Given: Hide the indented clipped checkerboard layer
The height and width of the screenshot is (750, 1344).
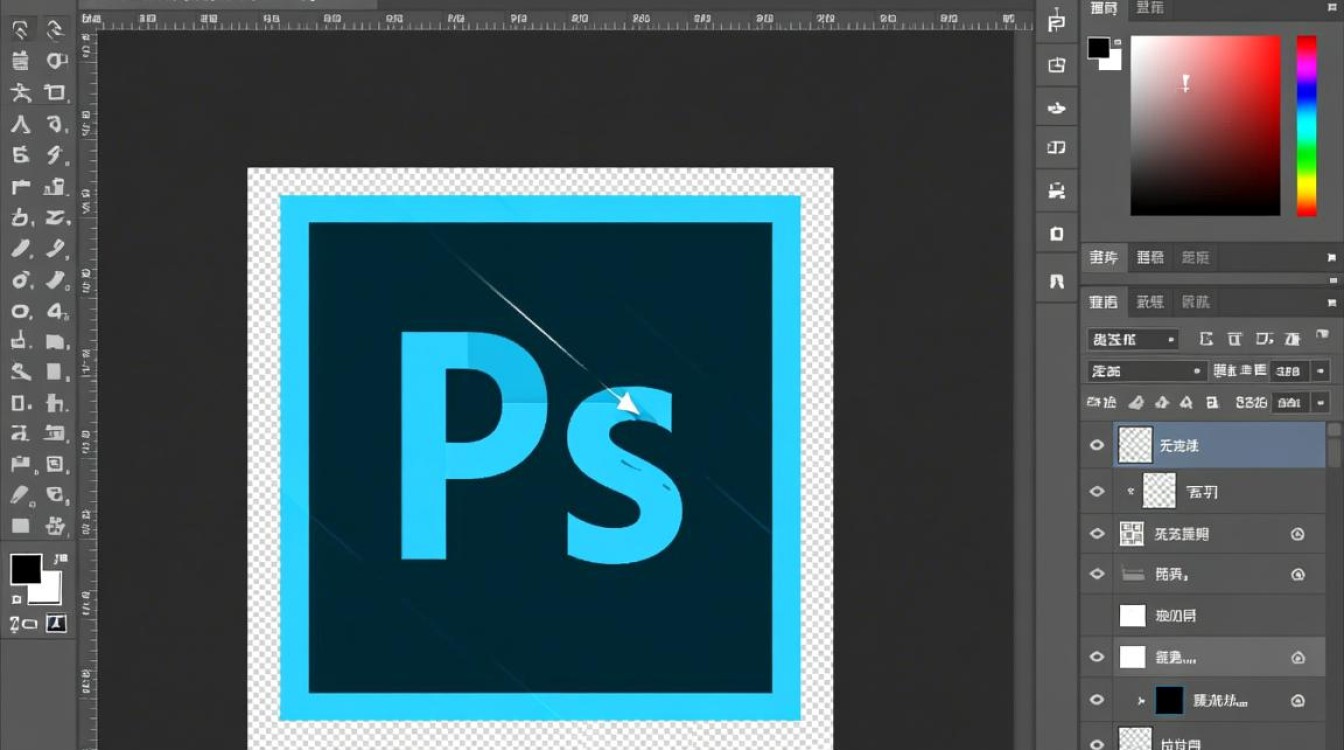Looking at the screenshot, I should [1097, 491].
